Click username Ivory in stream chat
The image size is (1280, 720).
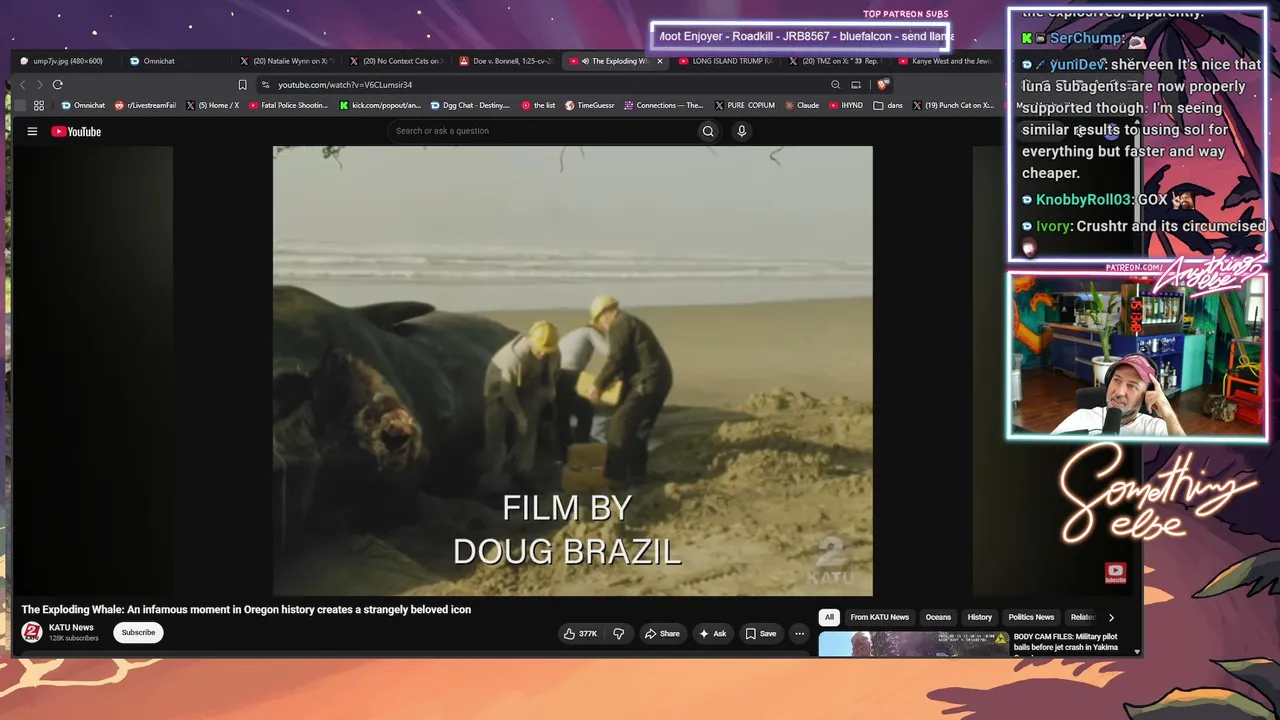tap(1053, 226)
